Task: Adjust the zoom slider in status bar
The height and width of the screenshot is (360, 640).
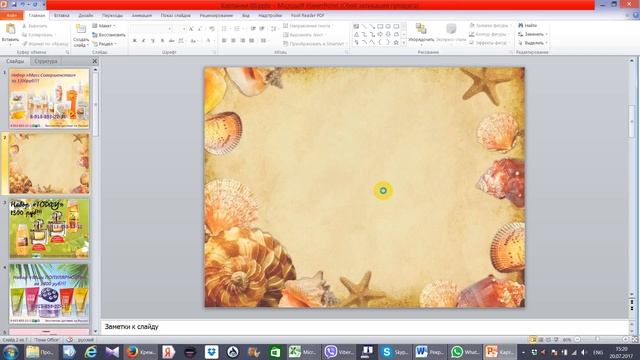Action: 597,340
